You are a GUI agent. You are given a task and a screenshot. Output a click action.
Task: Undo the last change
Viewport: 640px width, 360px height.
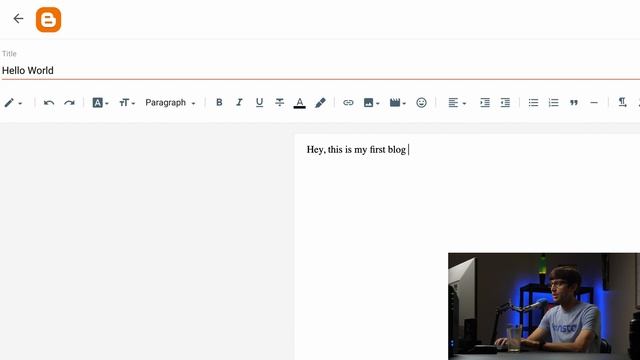pos(49,102)
